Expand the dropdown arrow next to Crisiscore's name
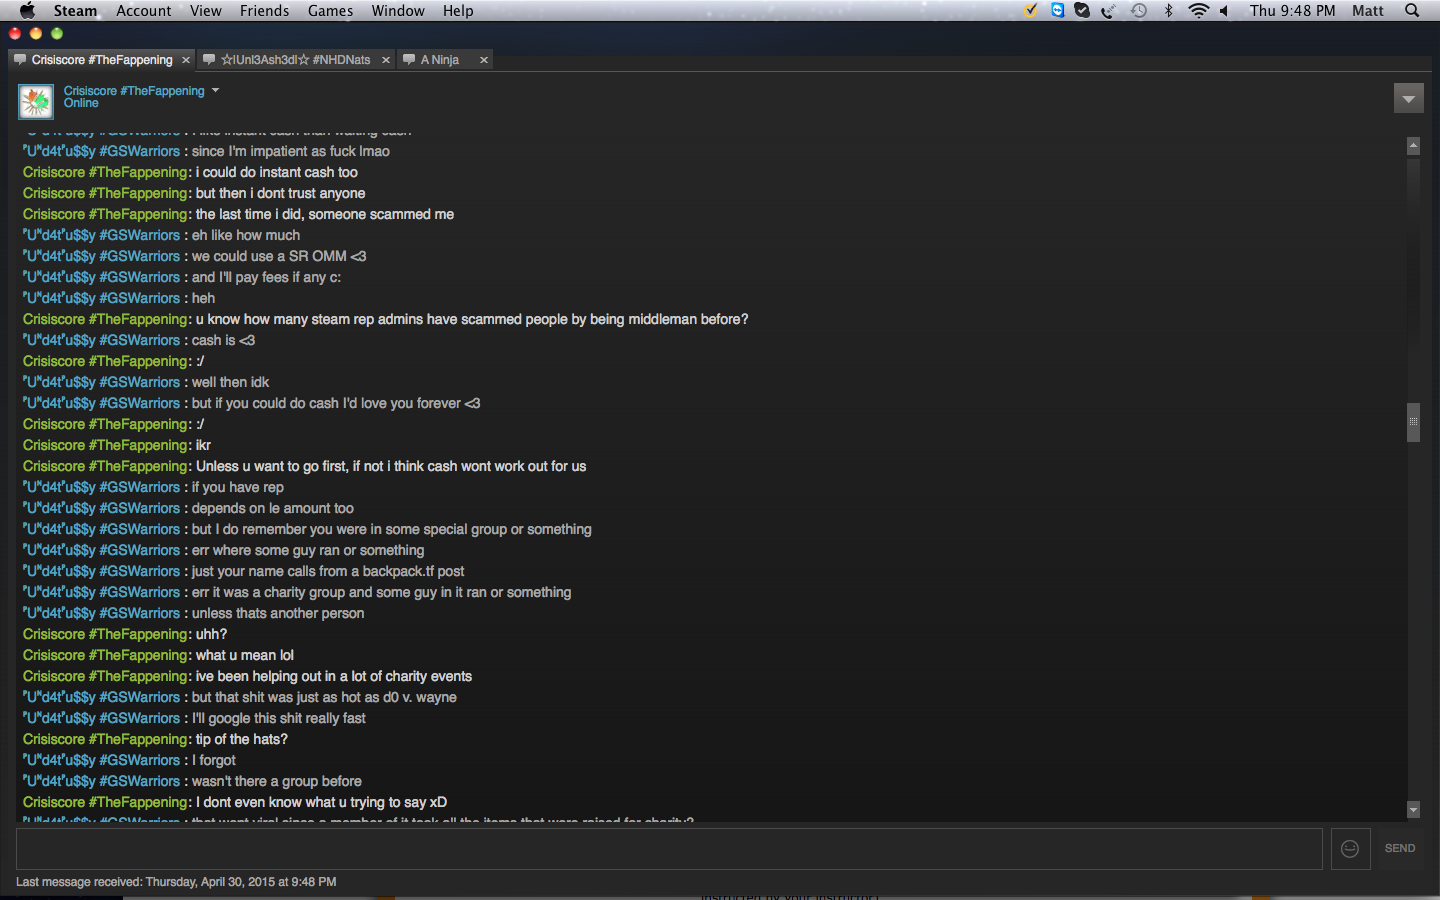Image resolution: width=1440 pixels, height=900 pixels. pos(215,90)
